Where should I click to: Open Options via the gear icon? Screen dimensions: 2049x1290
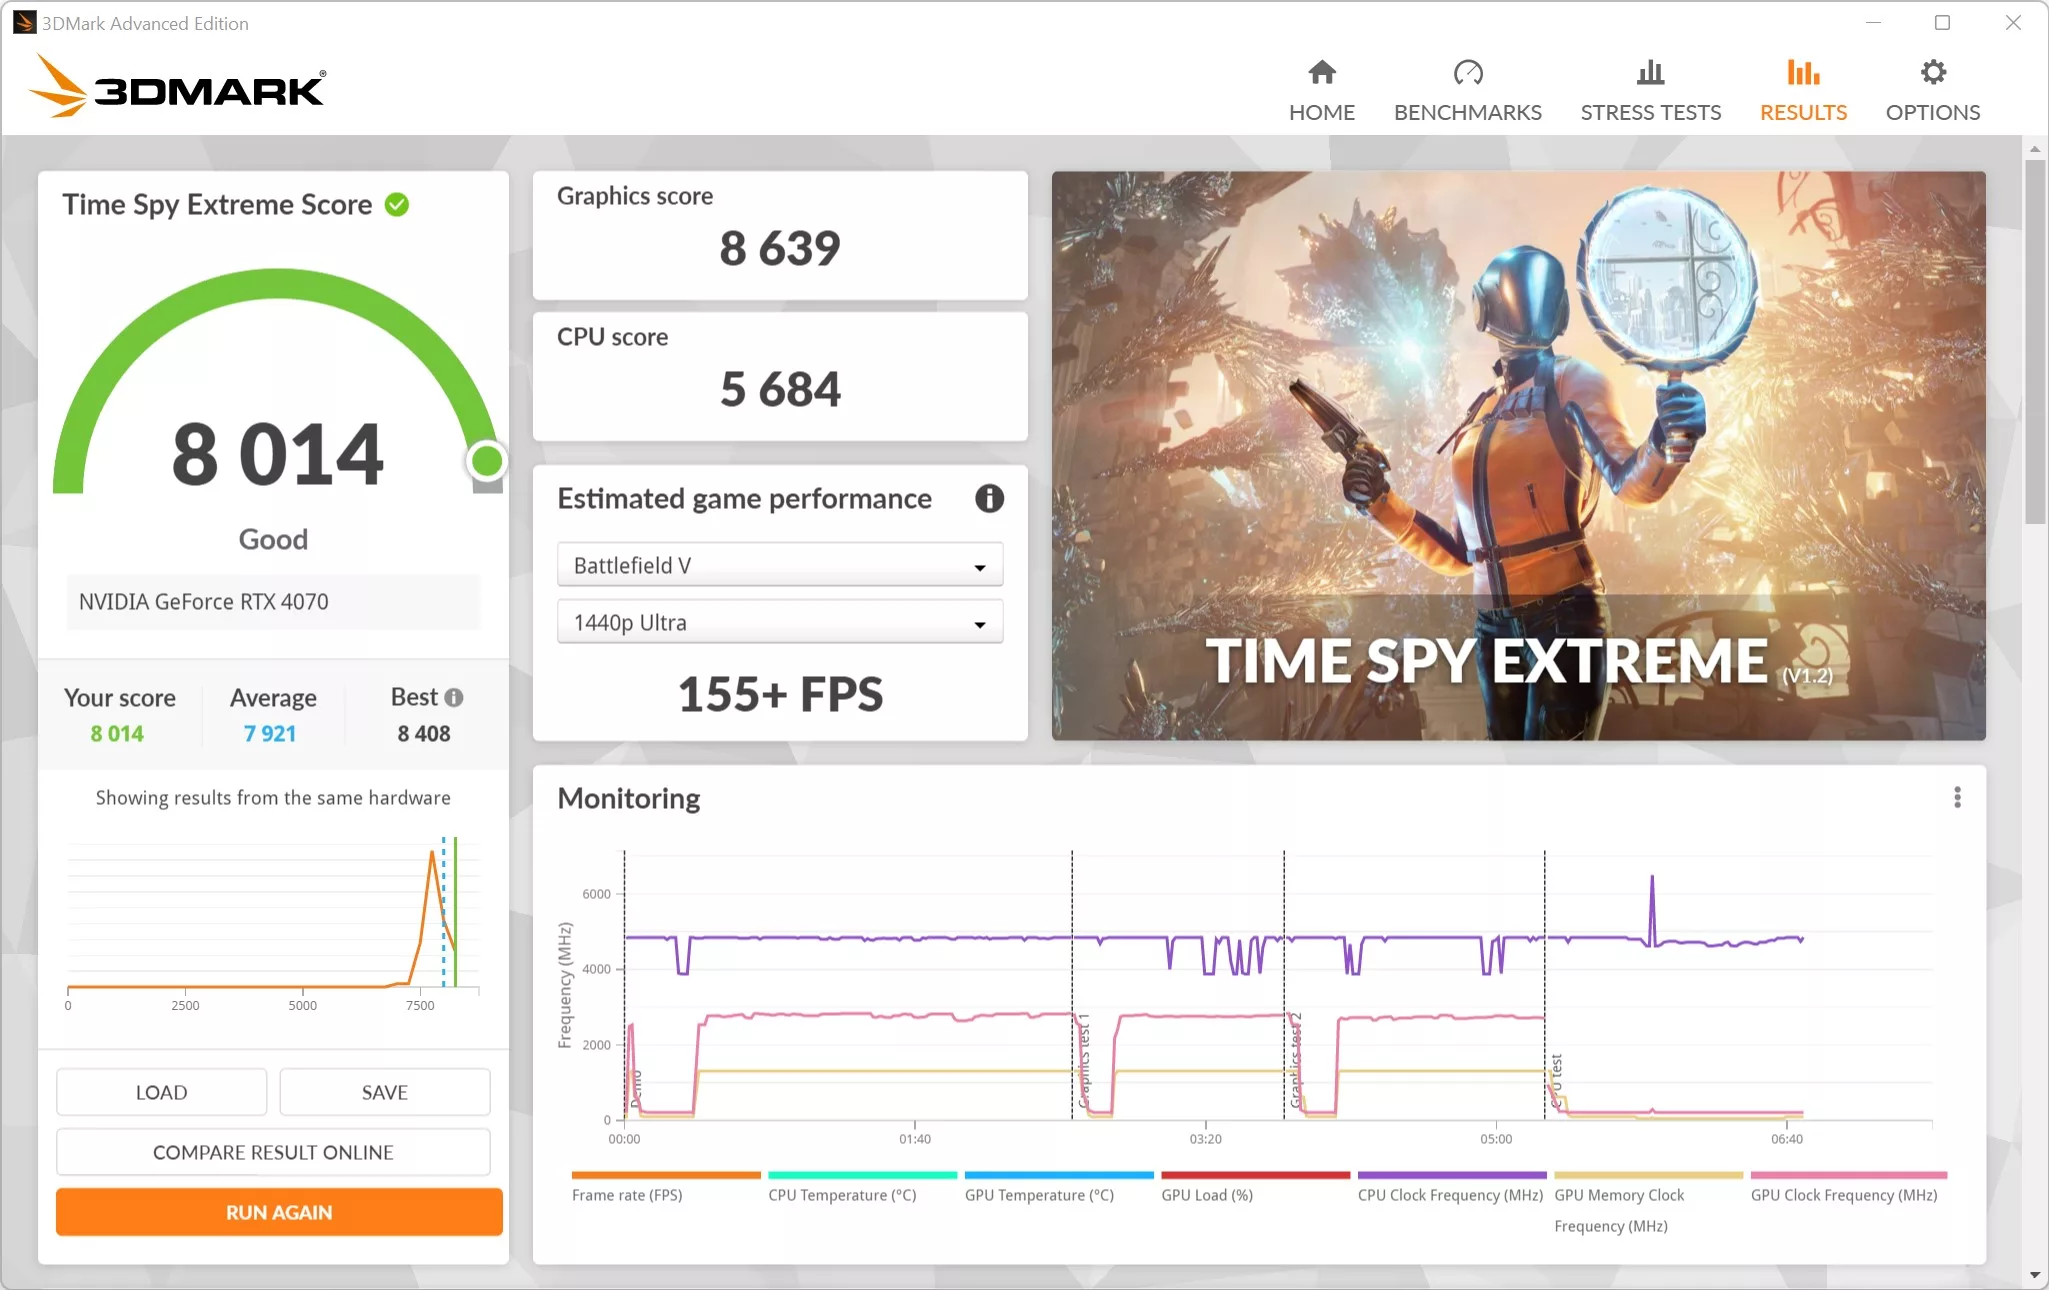coord(1931,71)
